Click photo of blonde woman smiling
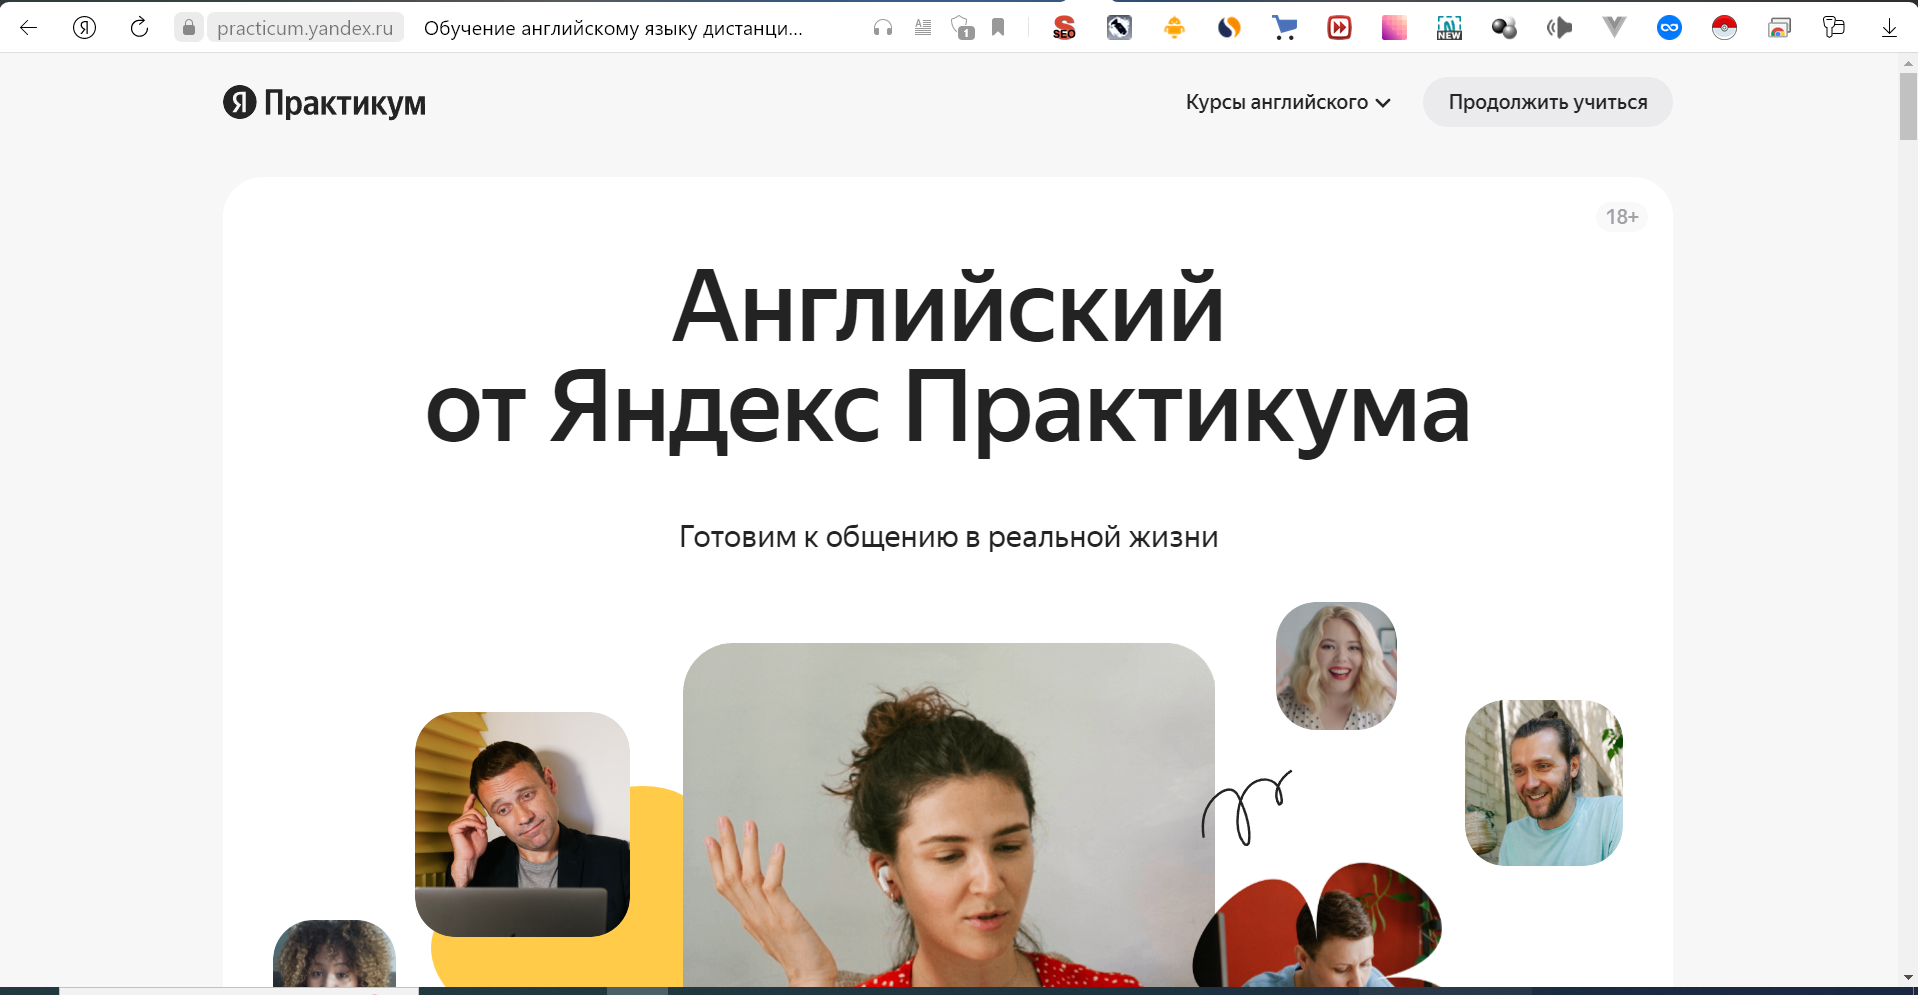Screen dimensions: 1918x995 point(1336,666)
